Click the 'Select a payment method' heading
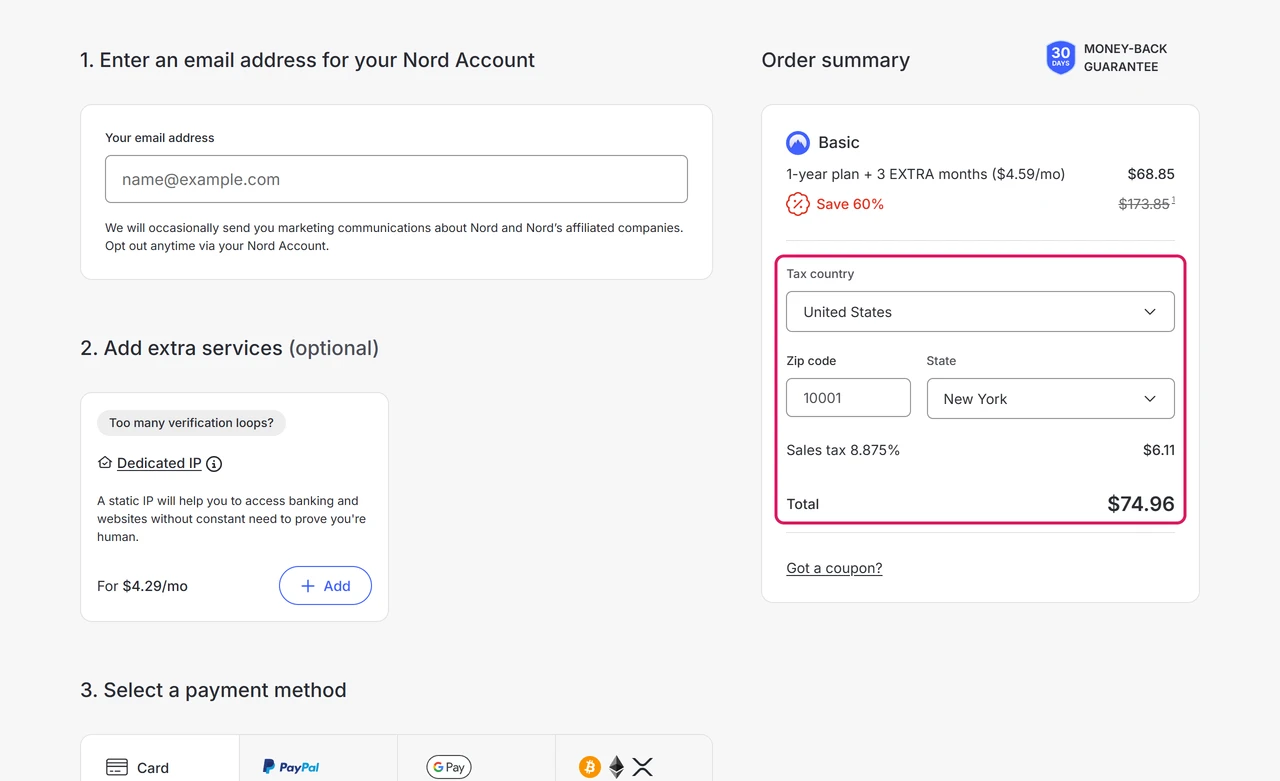 [213, 690]
